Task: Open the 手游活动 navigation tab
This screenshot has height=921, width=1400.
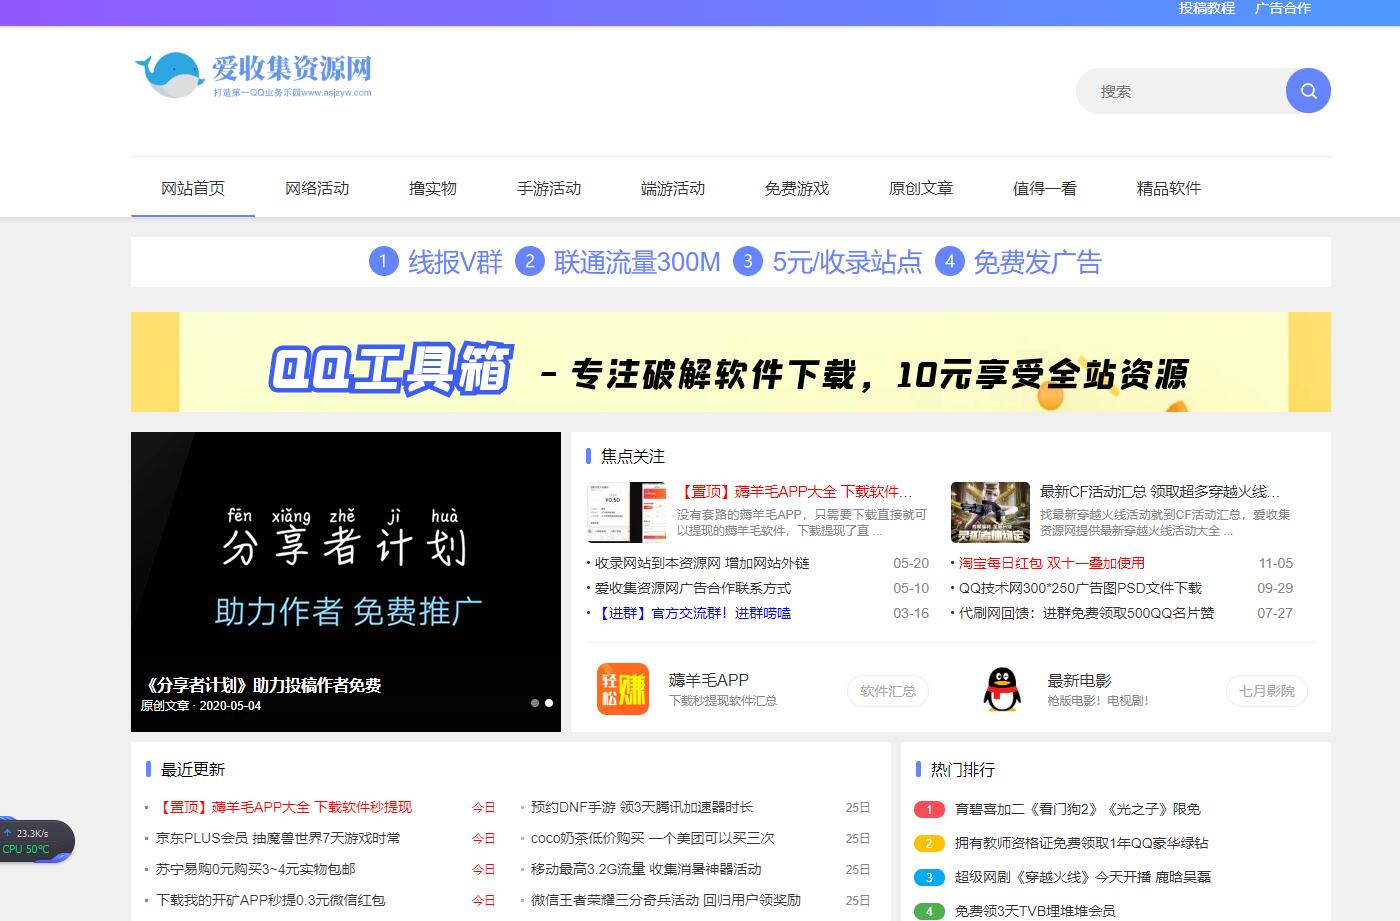Action: (549, 188)
